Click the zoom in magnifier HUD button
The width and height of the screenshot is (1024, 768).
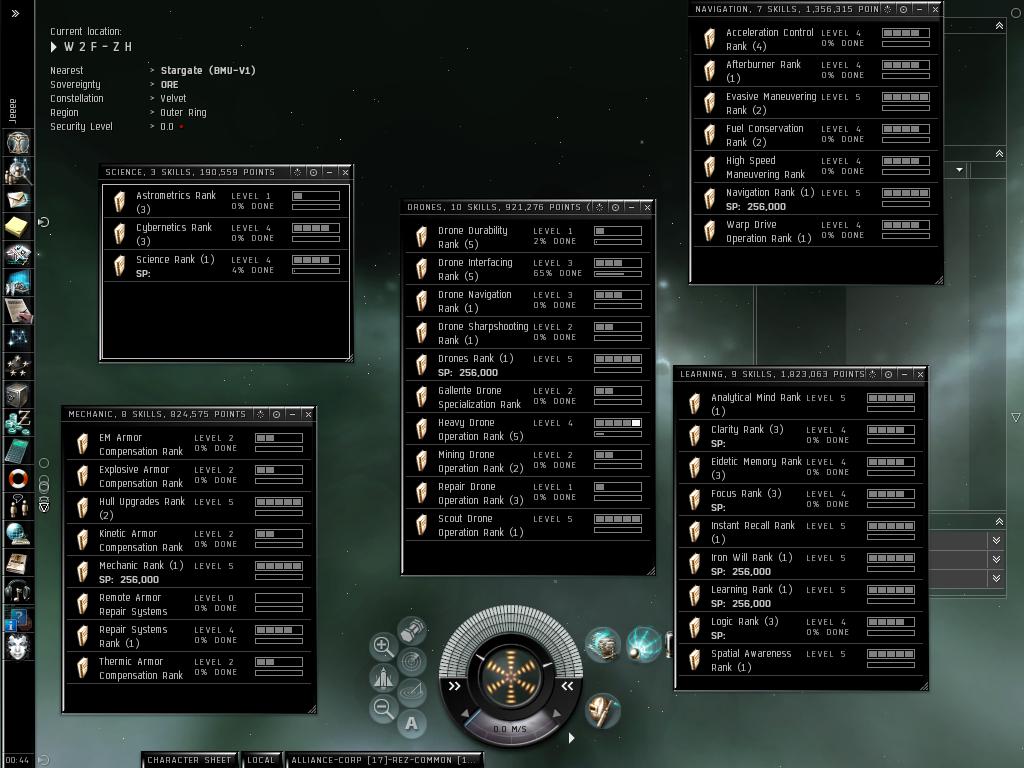click(x=383, y=646)
